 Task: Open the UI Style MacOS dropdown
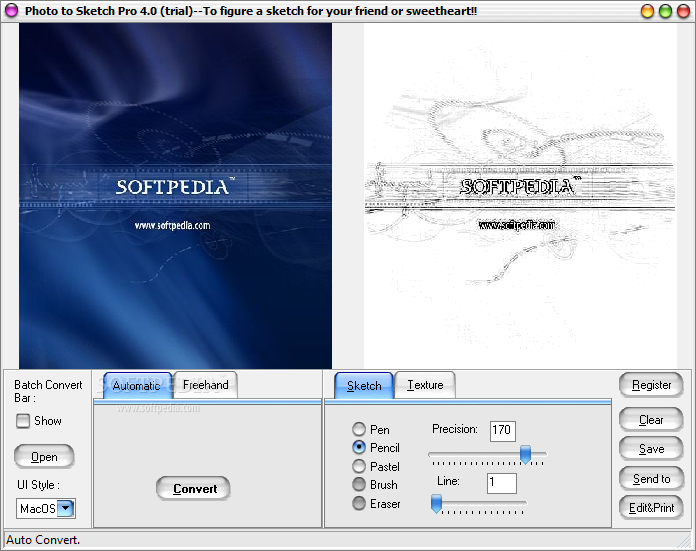tap(66, 508)
